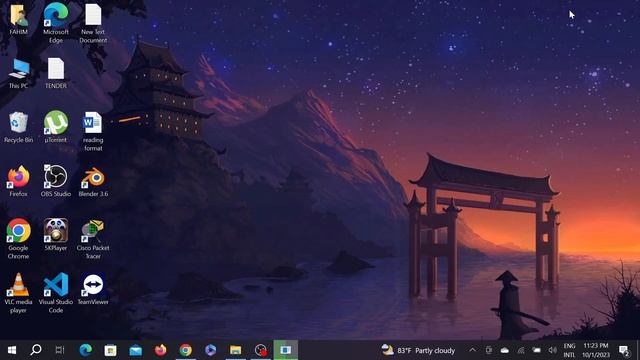The height and width of the screenshot is (360, 640).
Task: Select the reading format Word document
Action: tap(93, 131)
